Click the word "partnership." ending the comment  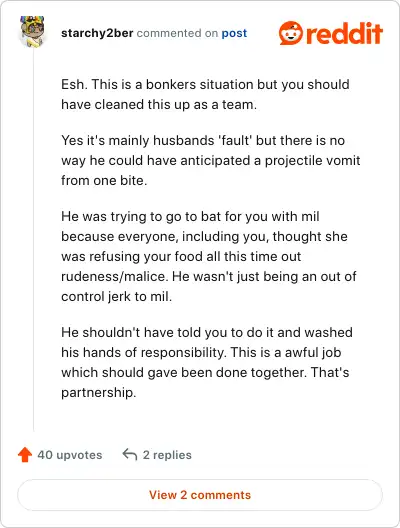point(99,393)
